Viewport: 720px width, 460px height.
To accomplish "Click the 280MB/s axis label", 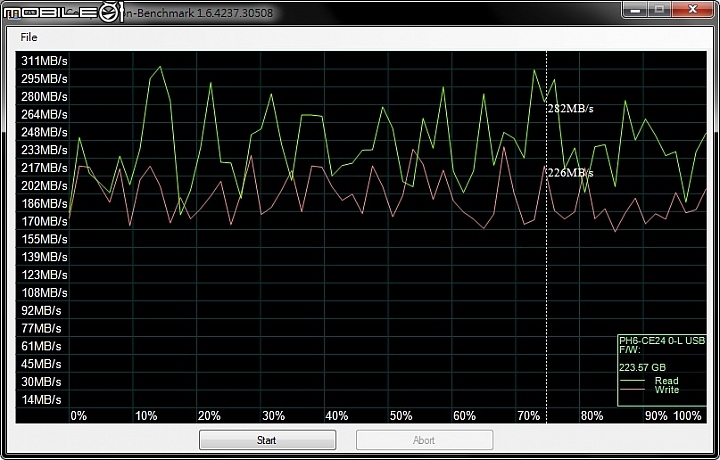I will tap(44, 96).
